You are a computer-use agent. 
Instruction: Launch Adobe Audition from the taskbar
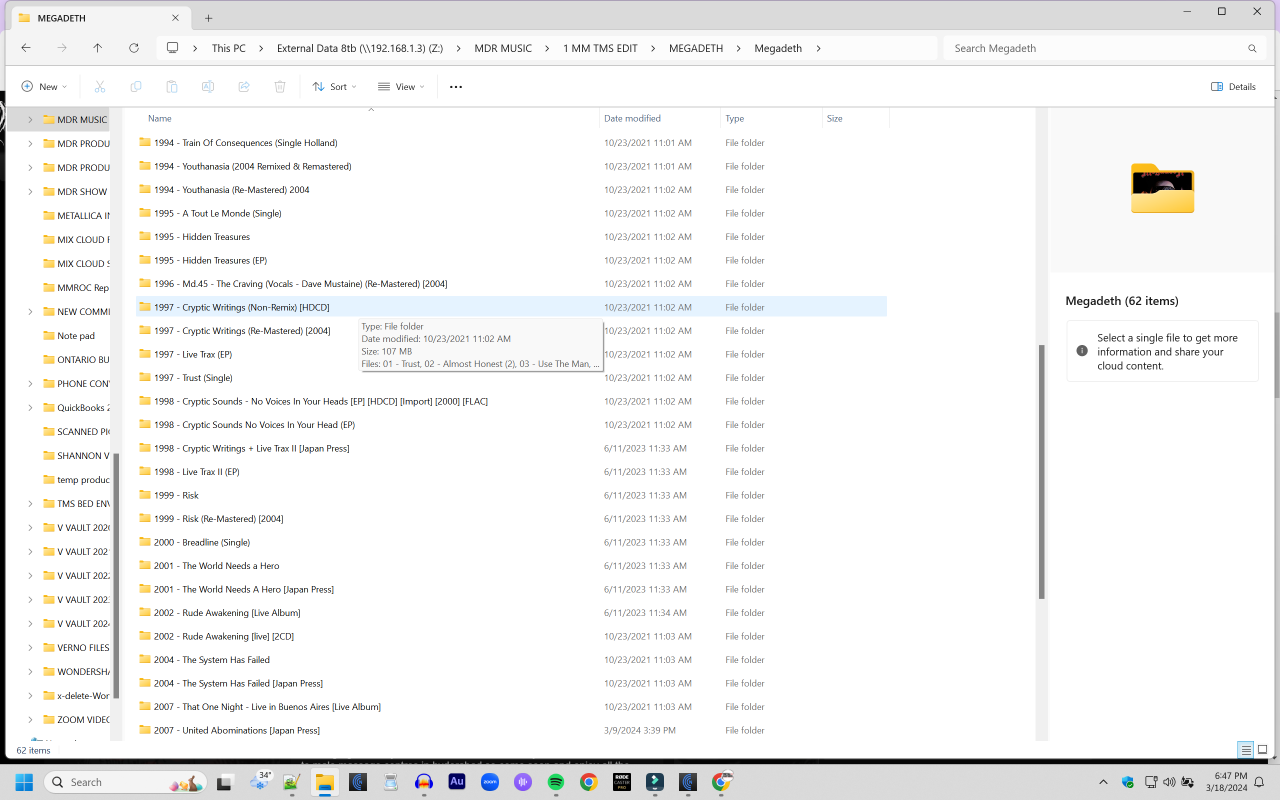tap(457, 782)
